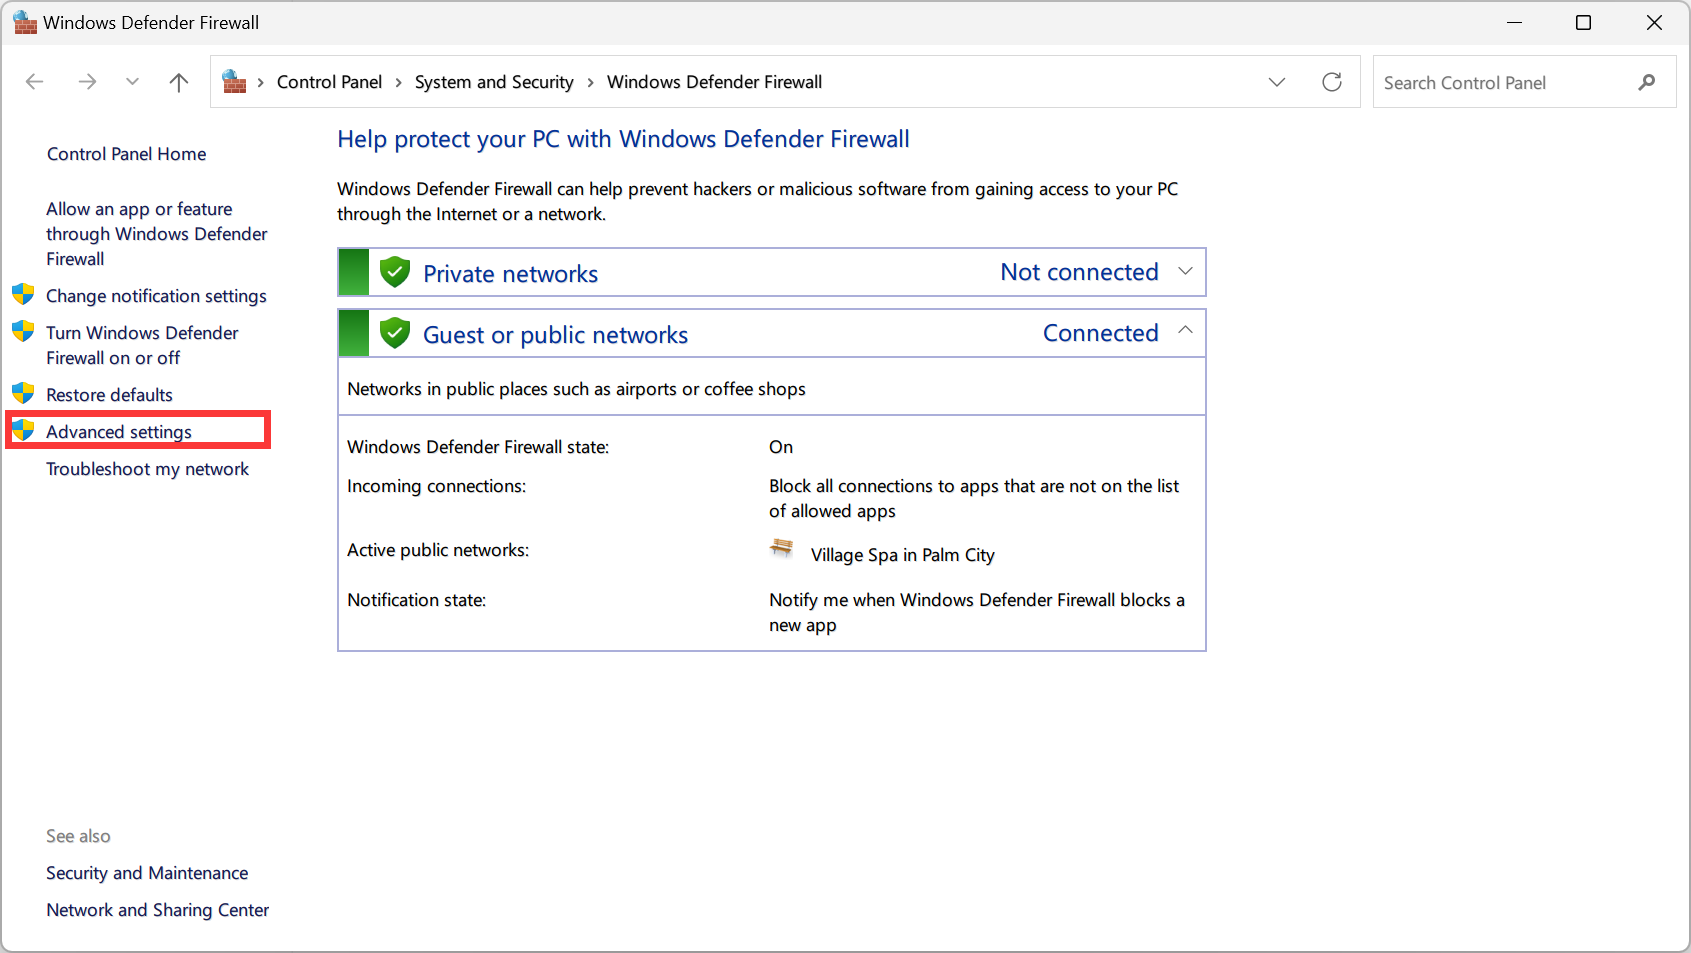
Task: Open Network and Sharing Center link
Action: click(157, 910)
